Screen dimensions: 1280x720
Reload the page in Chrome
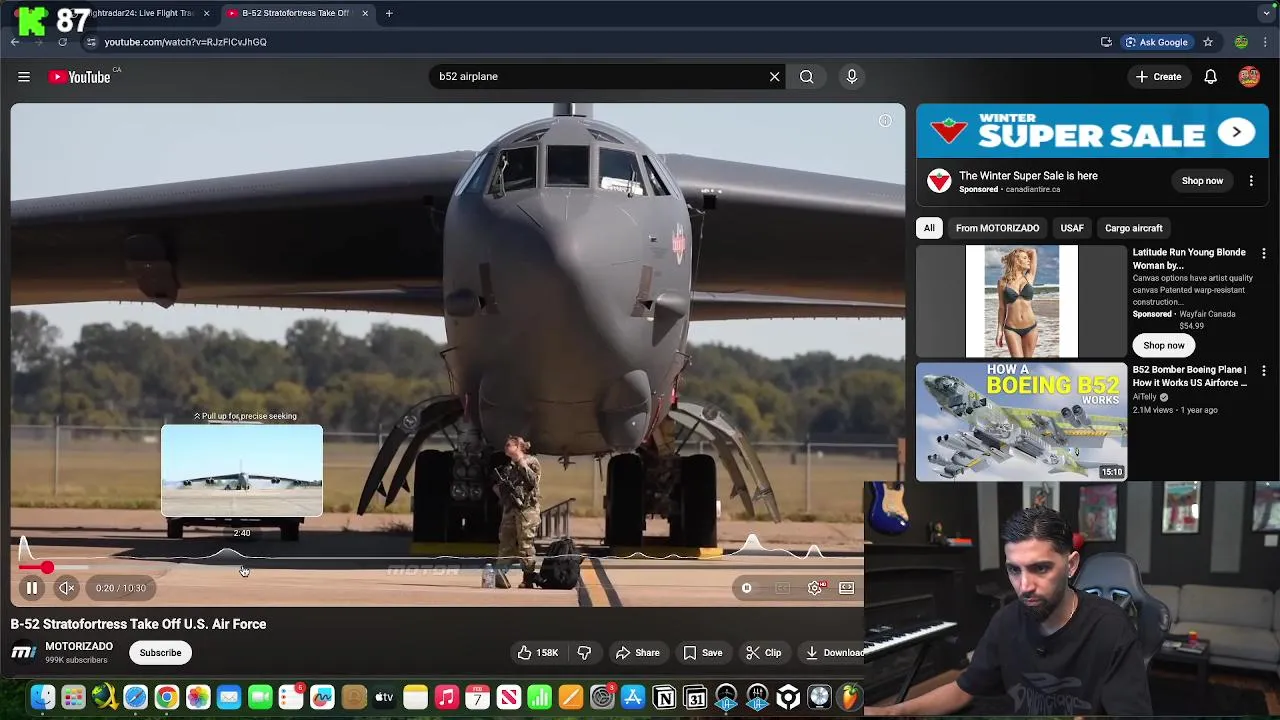coord(62,42)
